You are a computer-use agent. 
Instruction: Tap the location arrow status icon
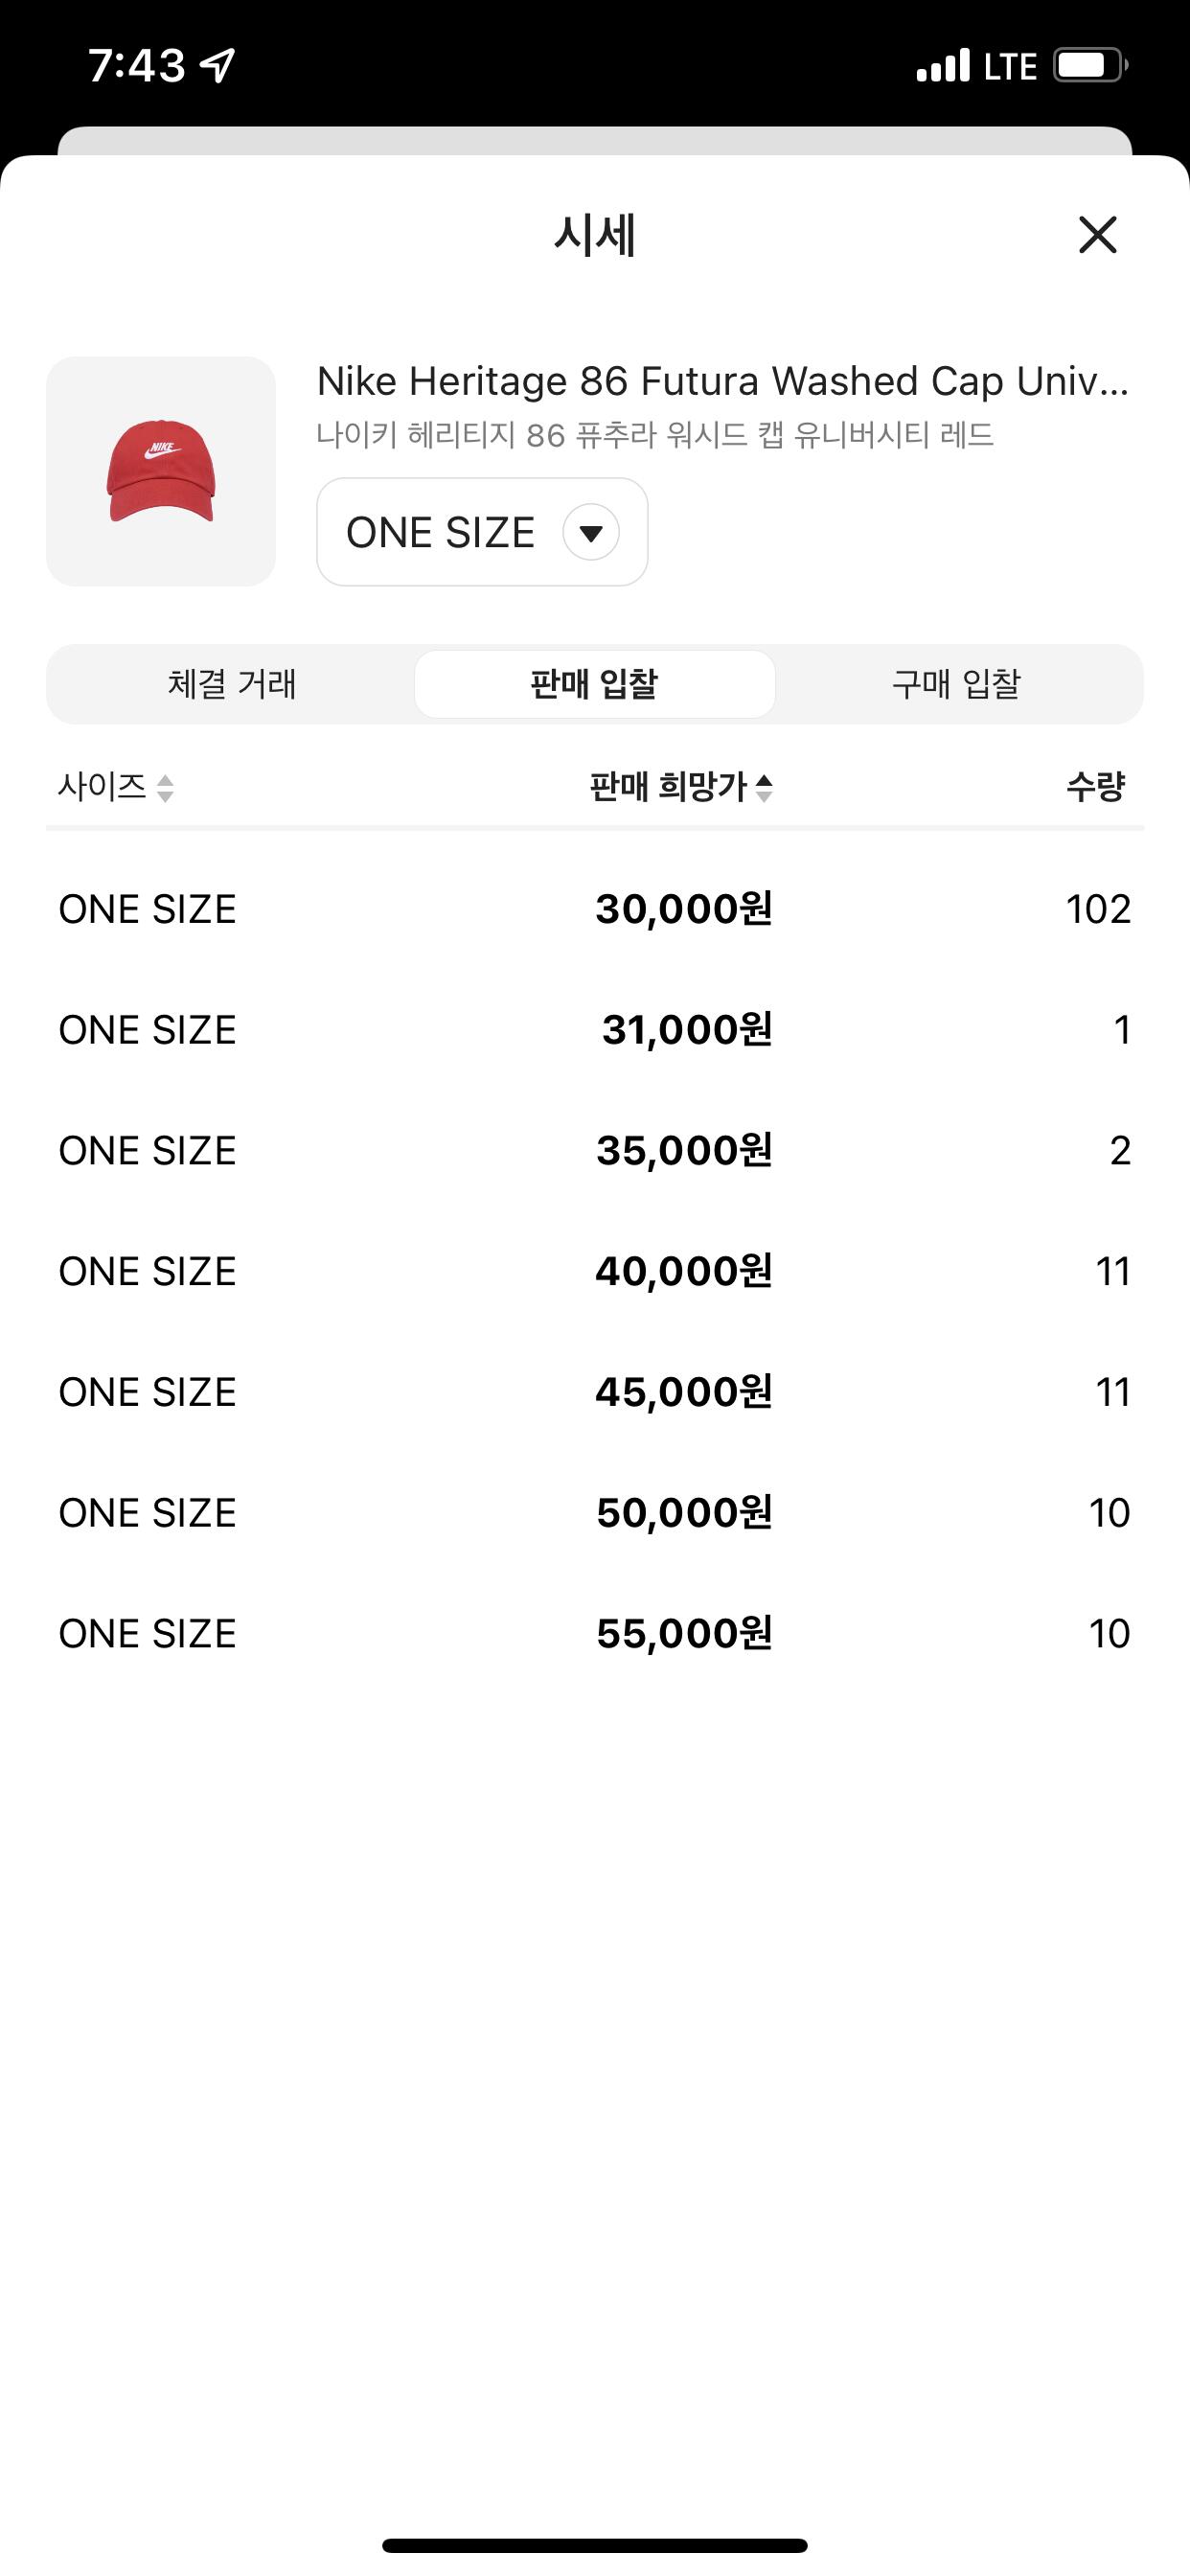pyautogui.click(x=217, y=66)
